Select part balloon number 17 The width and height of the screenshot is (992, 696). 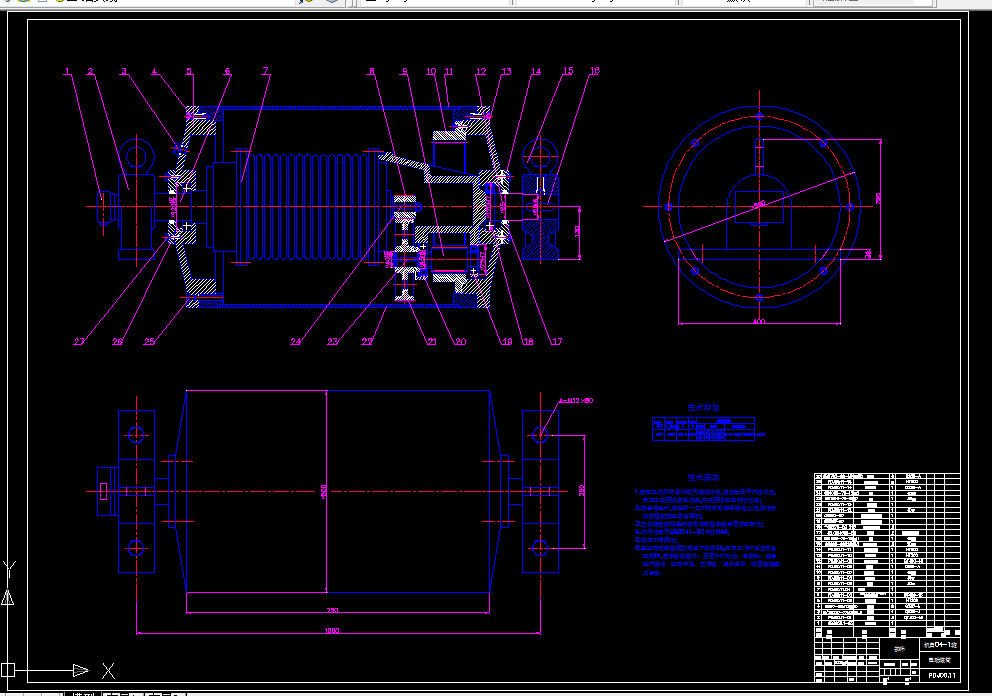(556, 342)
